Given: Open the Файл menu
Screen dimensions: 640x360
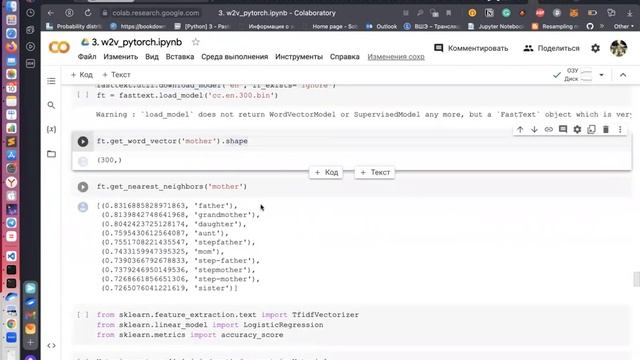Looking at the screenshot, I should click(87, 57).
